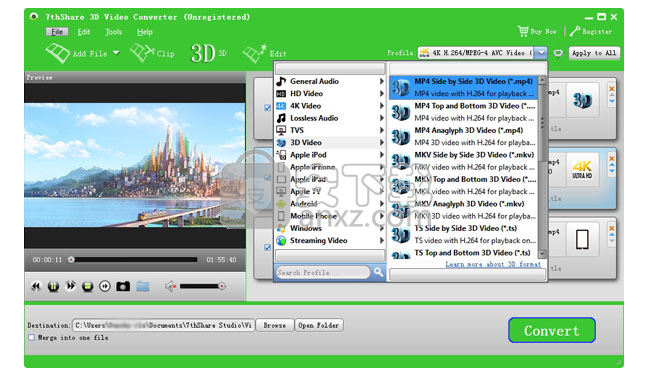
Task: Remove the first file with orange X
Action: tap(612, 89)
